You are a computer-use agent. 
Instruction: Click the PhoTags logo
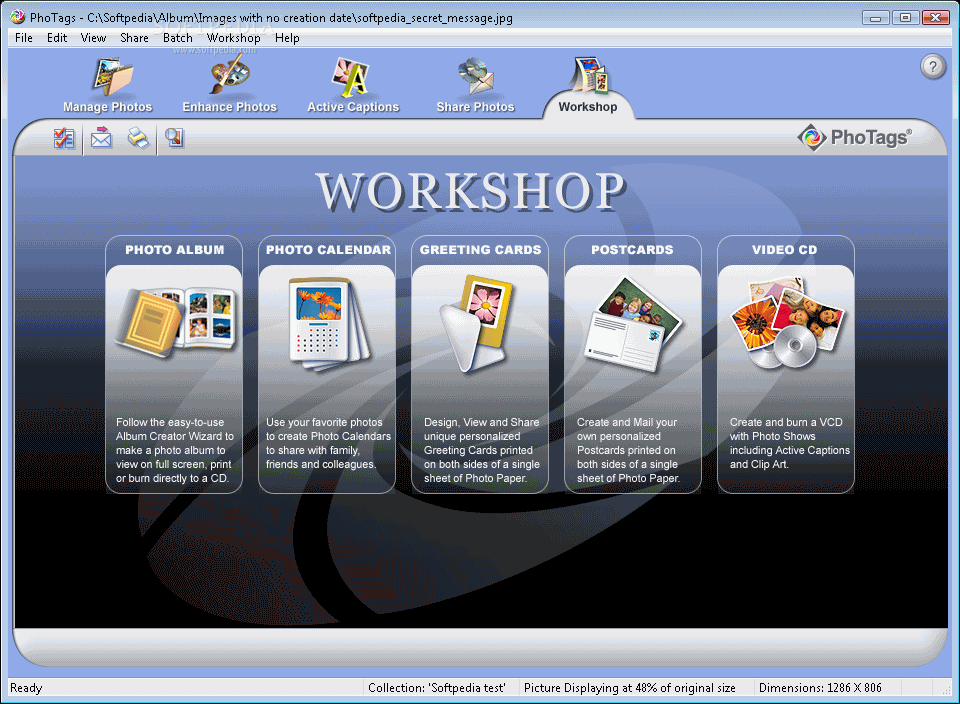pos(855,137)
